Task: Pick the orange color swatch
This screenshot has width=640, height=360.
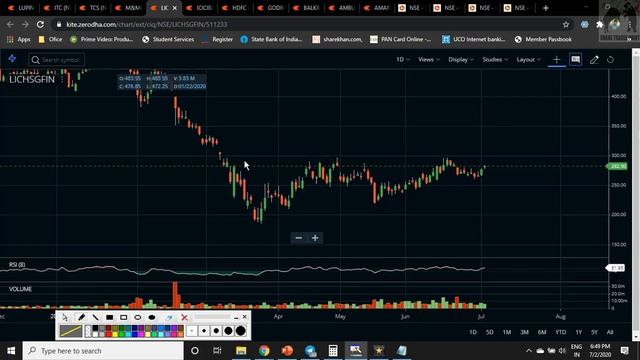Action: [x=180, y=334]
